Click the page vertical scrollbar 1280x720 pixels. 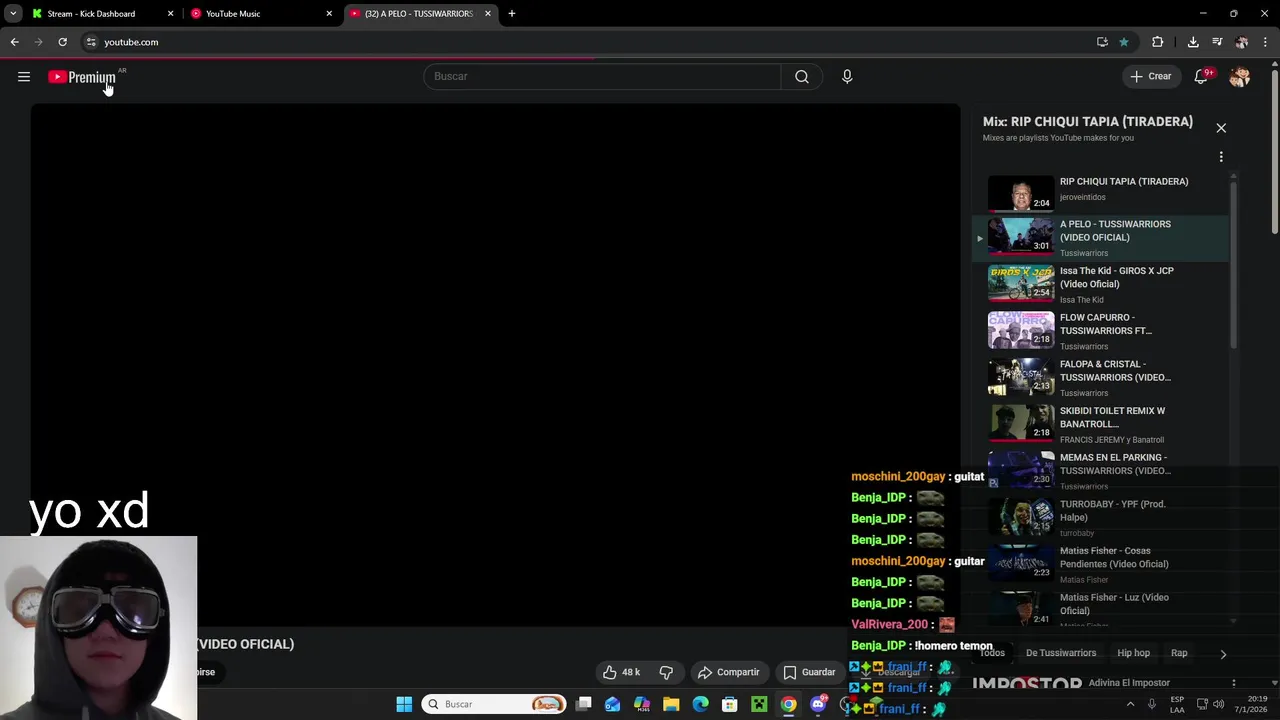click(x=1275, y=150)
